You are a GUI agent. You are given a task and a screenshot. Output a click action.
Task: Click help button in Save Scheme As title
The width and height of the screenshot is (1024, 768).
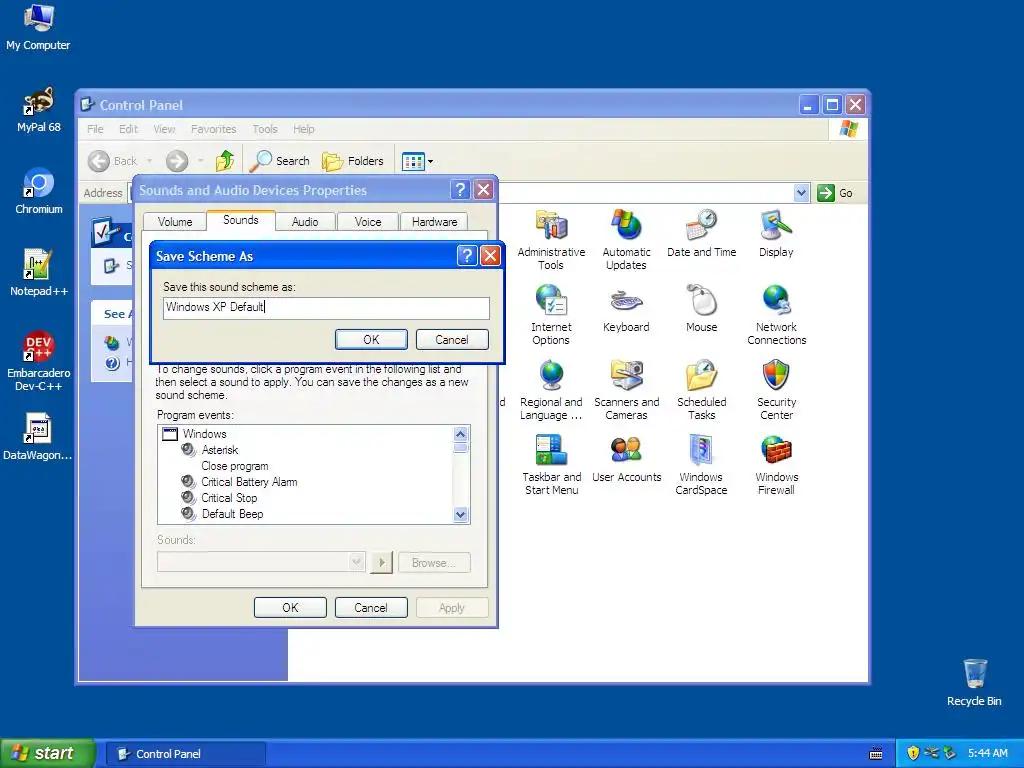tap(467, 255)
